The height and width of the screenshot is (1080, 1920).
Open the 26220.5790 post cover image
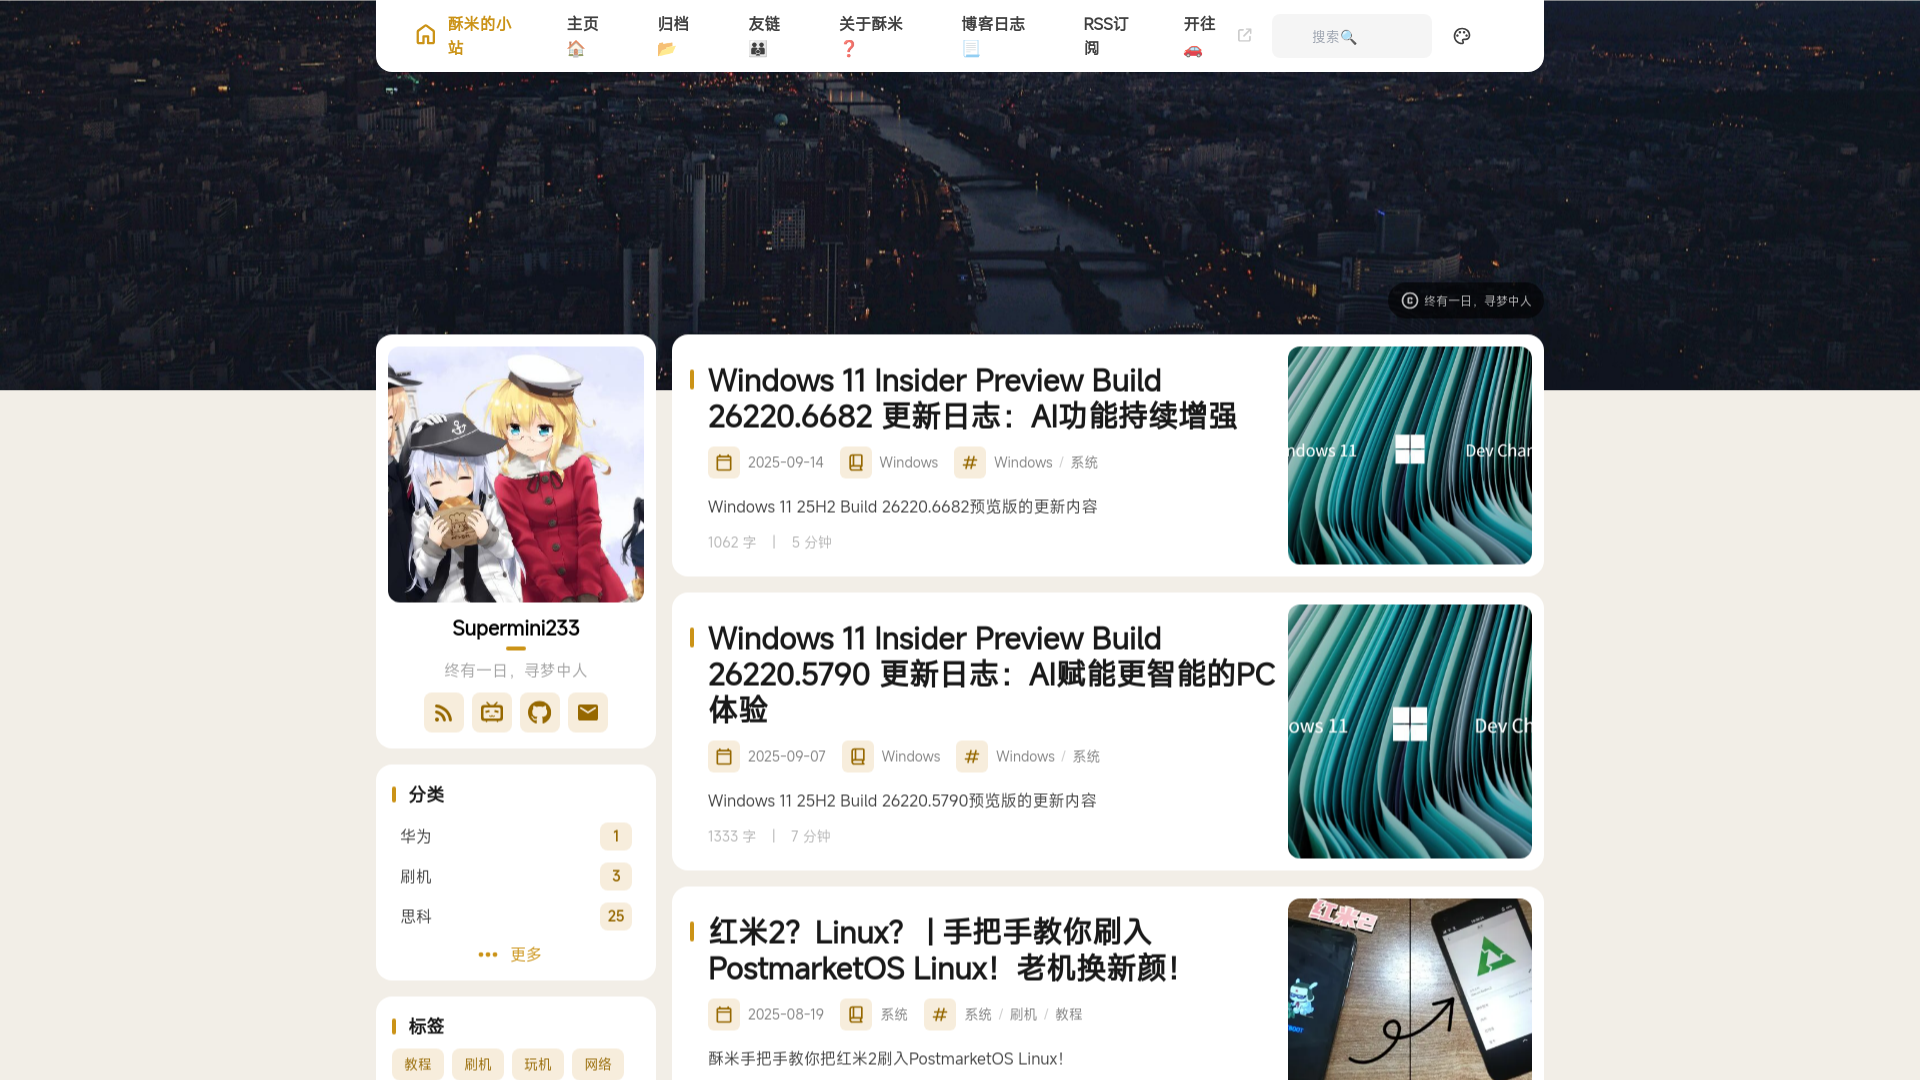1410,732
